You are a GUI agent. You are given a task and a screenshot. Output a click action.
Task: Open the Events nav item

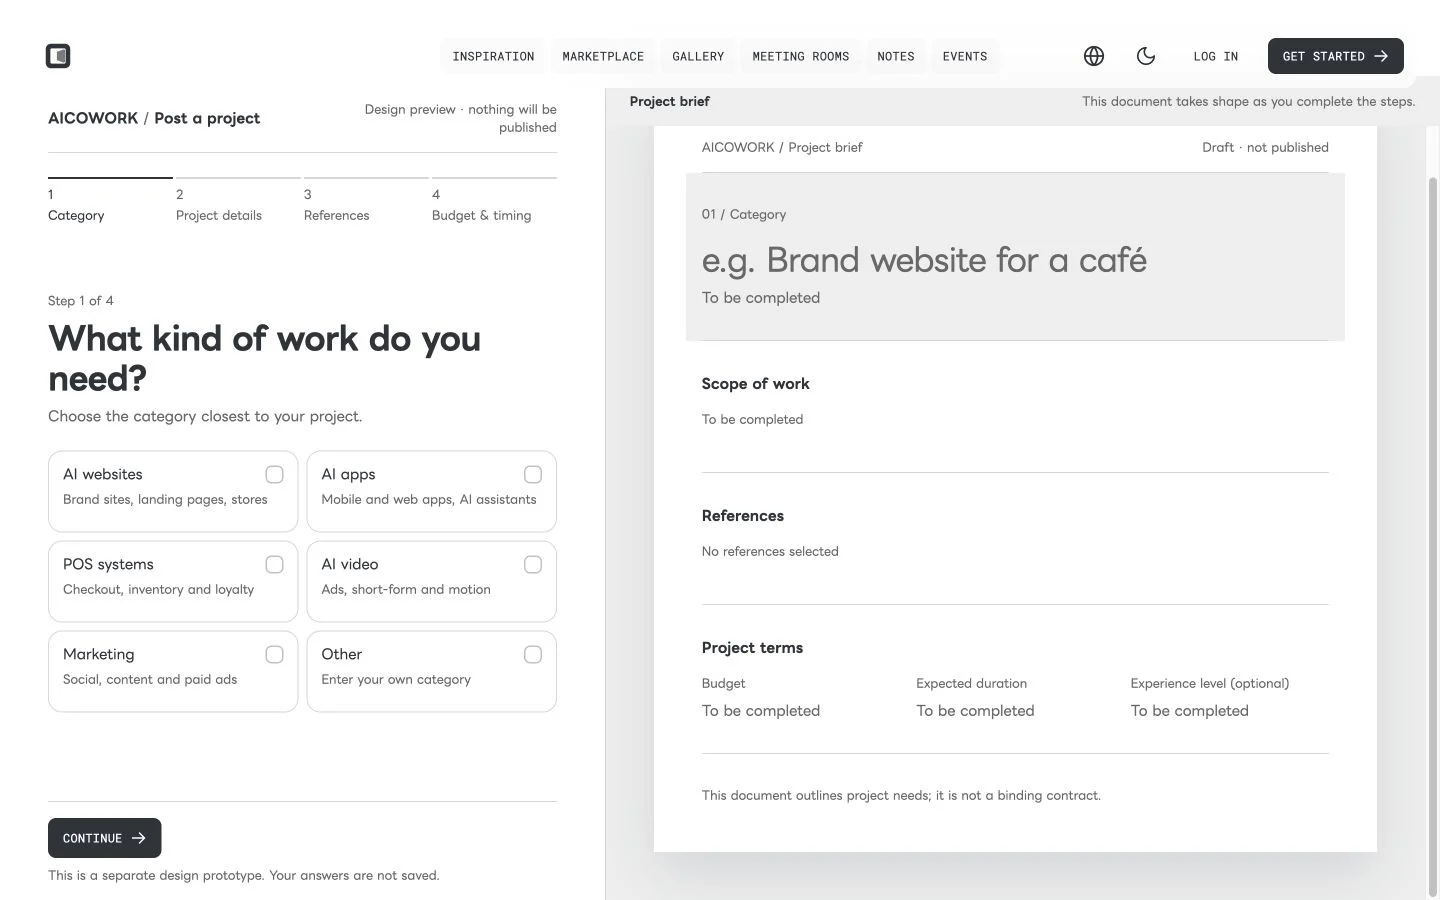point(965,56)
